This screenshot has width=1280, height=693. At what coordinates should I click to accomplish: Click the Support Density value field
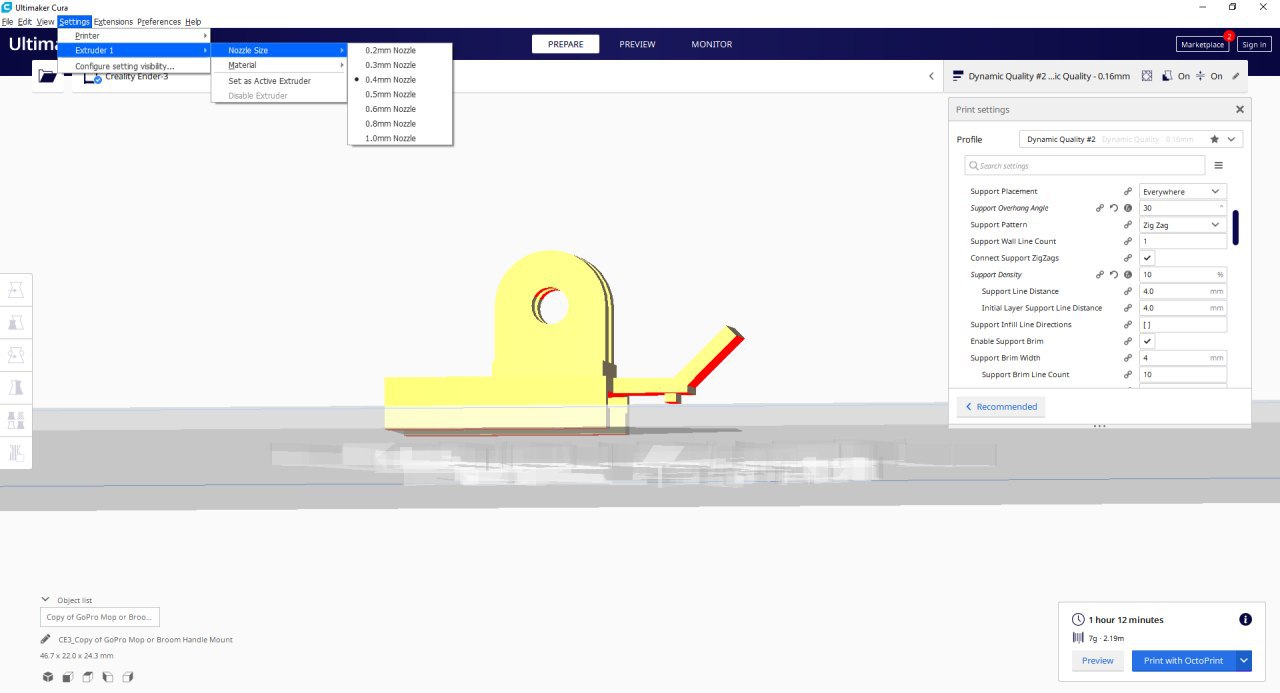1183,274
